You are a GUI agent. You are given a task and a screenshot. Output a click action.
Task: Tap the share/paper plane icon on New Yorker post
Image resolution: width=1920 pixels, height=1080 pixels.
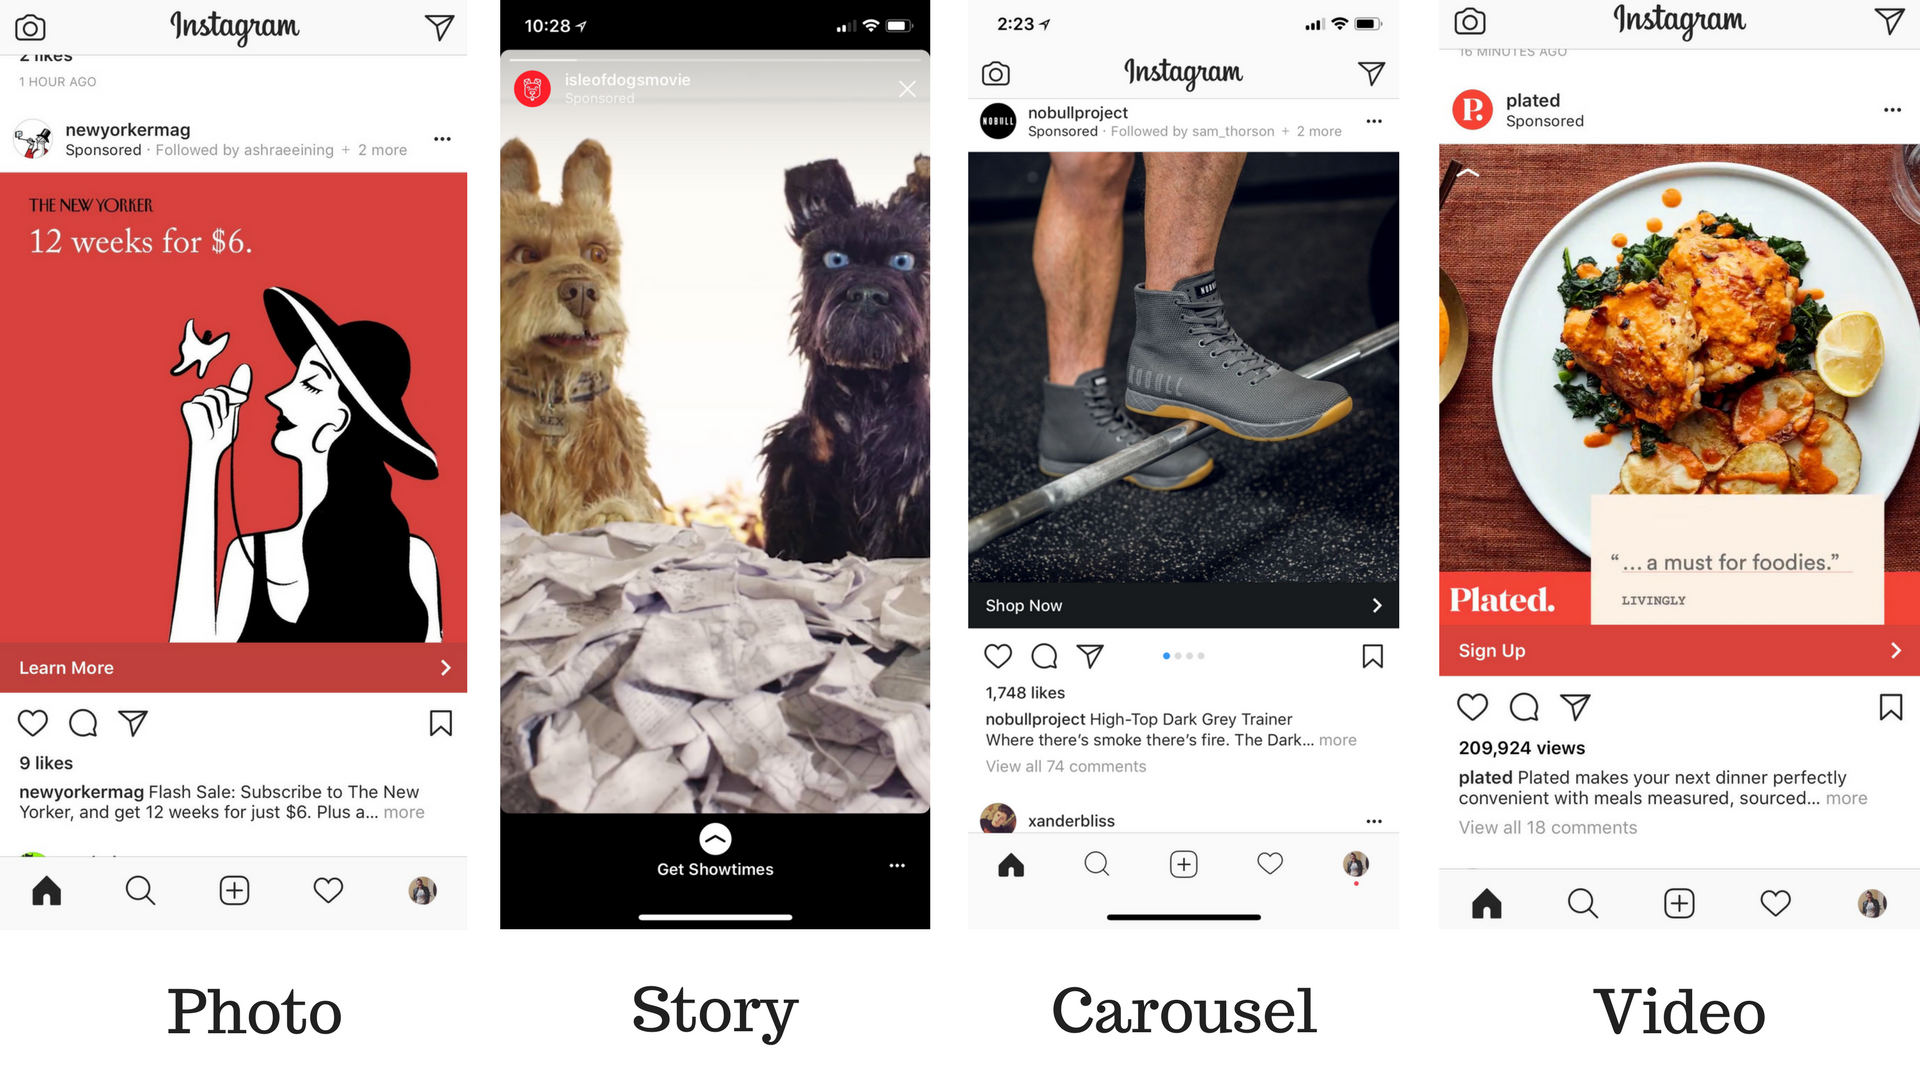[x=133, y=723]
